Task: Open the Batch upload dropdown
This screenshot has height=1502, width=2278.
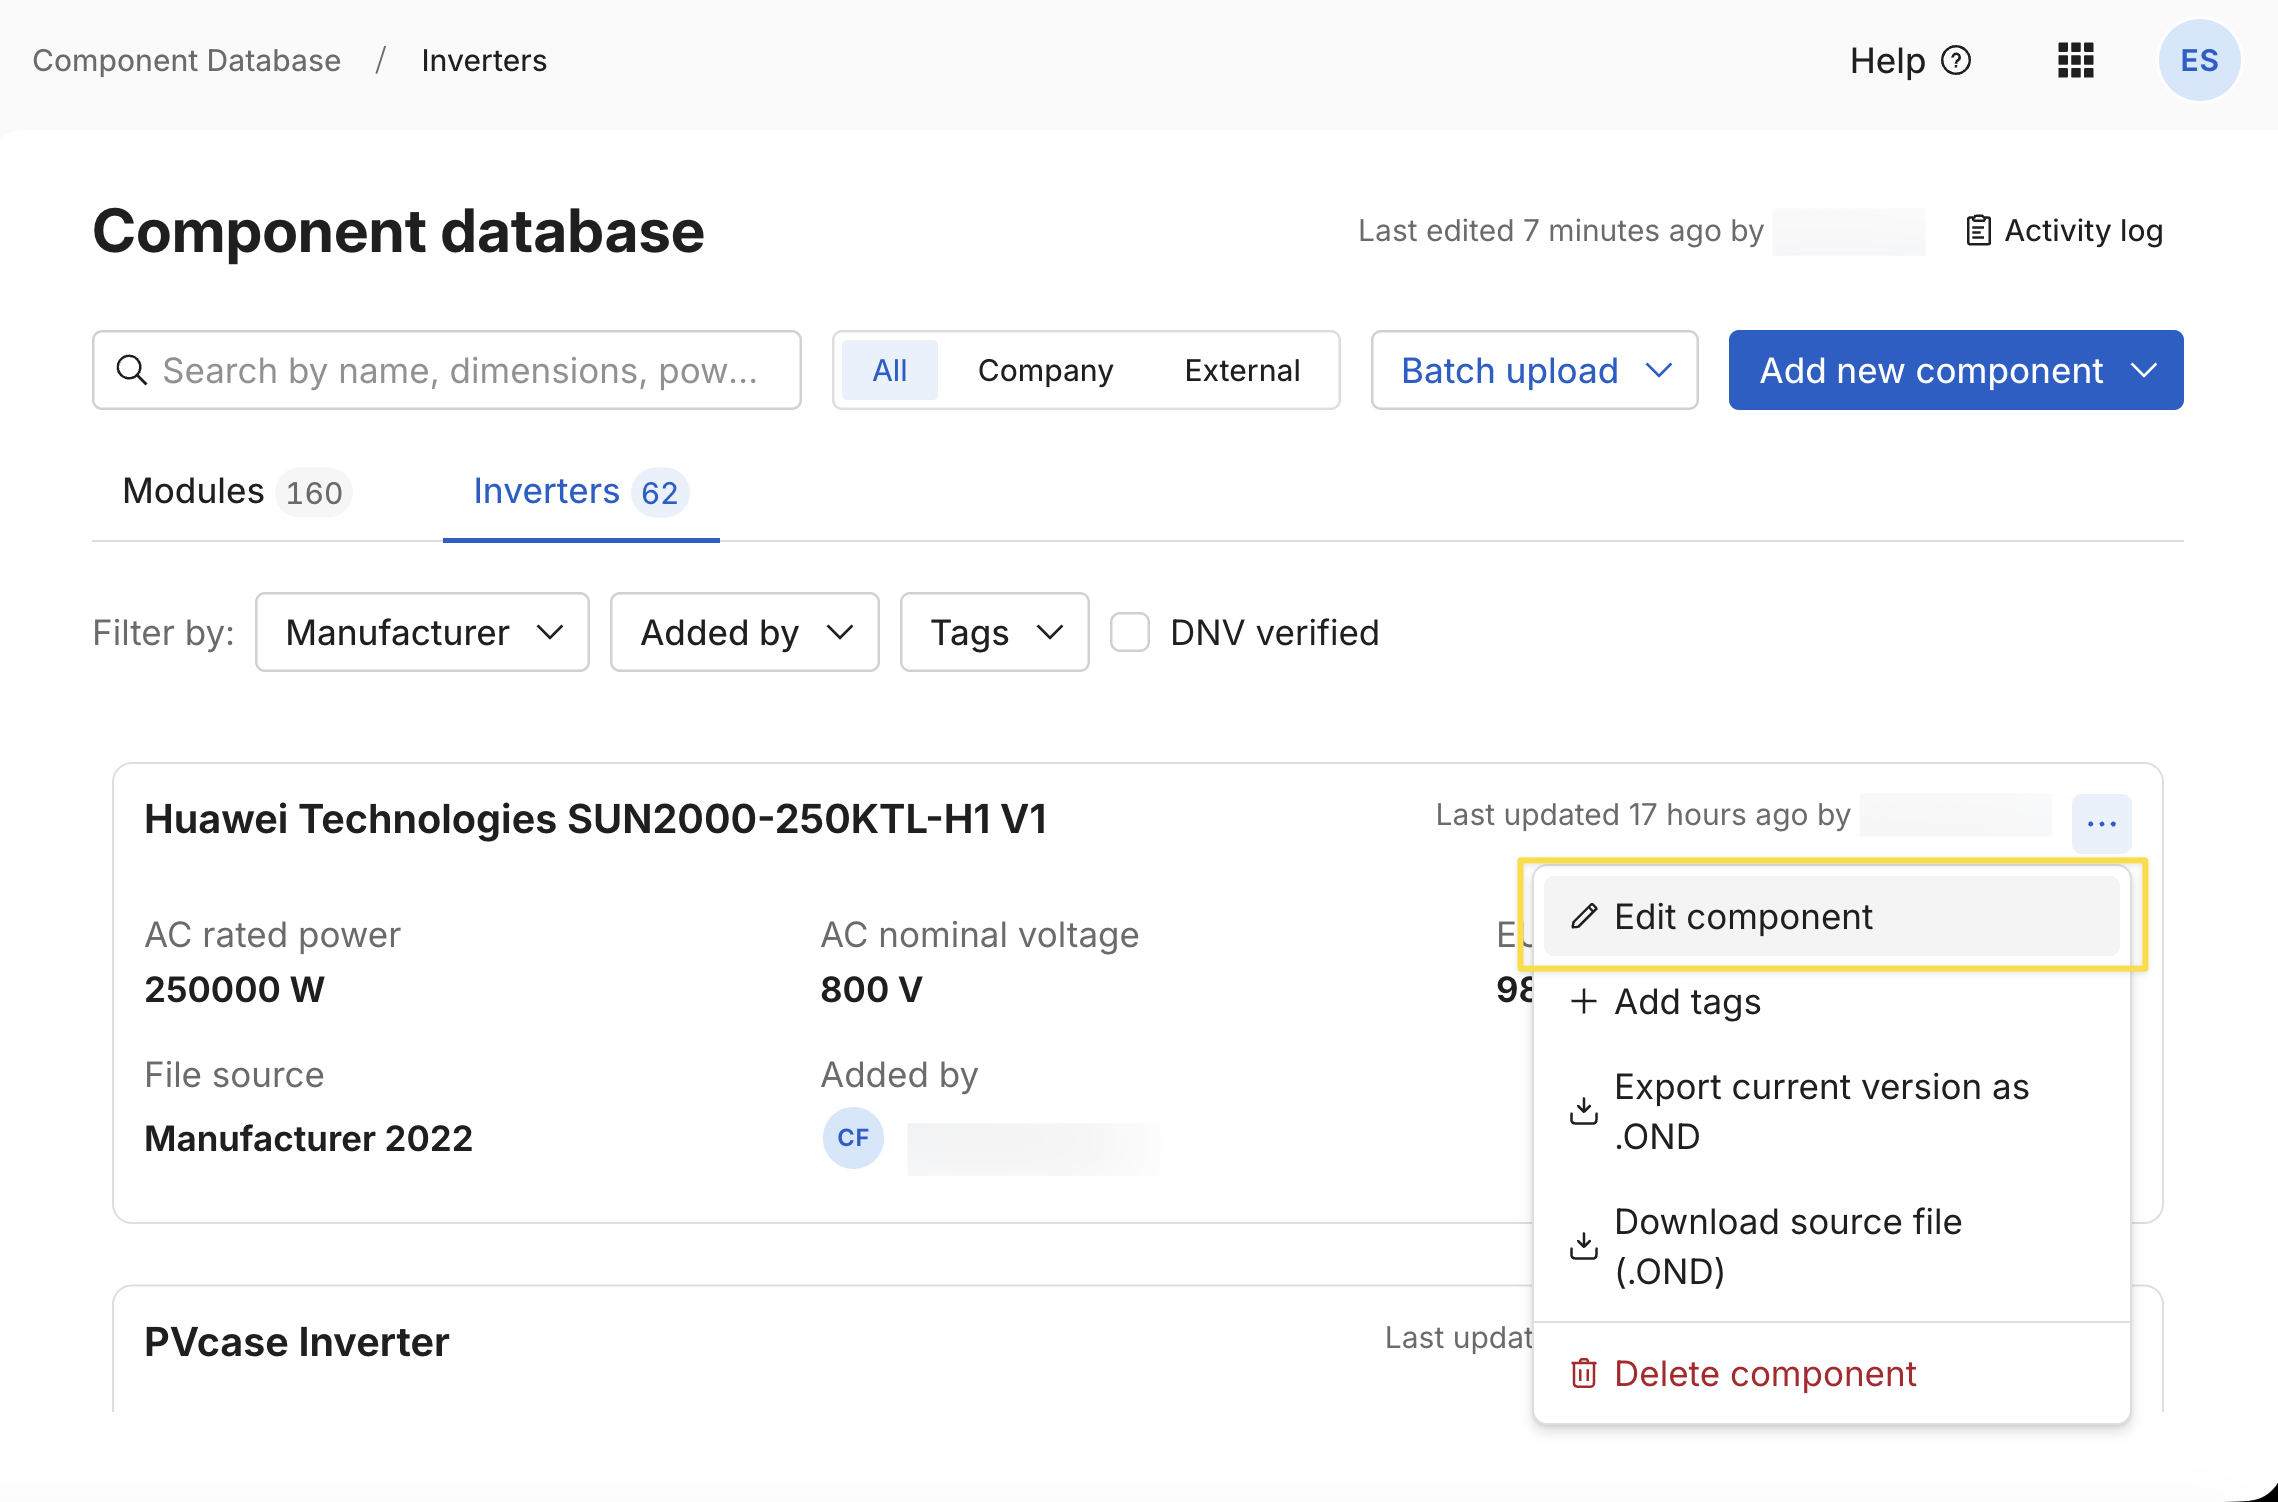Action: 1535,370
